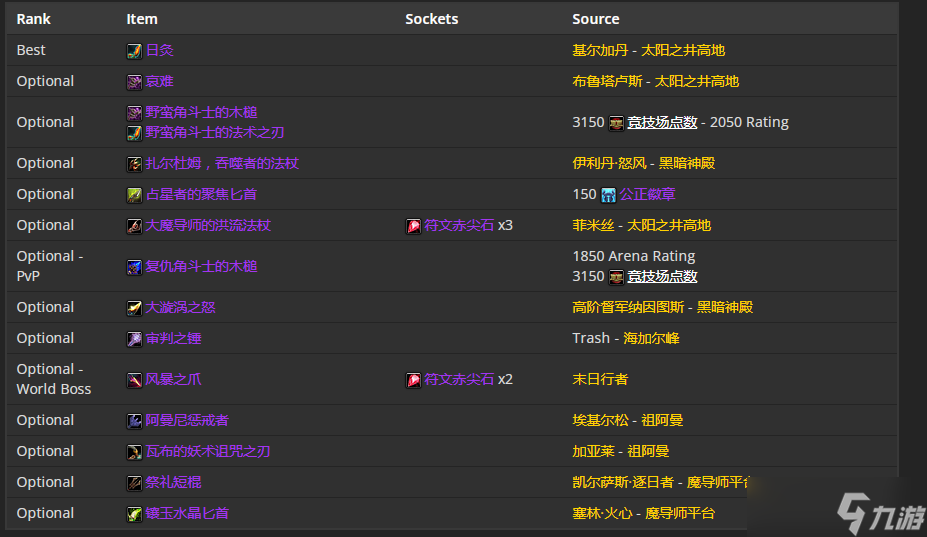Screen dimensions: 927x537
Task: Open the 基尔加丹 - 太阳之井高地 source link
Action: coord(649,50)
